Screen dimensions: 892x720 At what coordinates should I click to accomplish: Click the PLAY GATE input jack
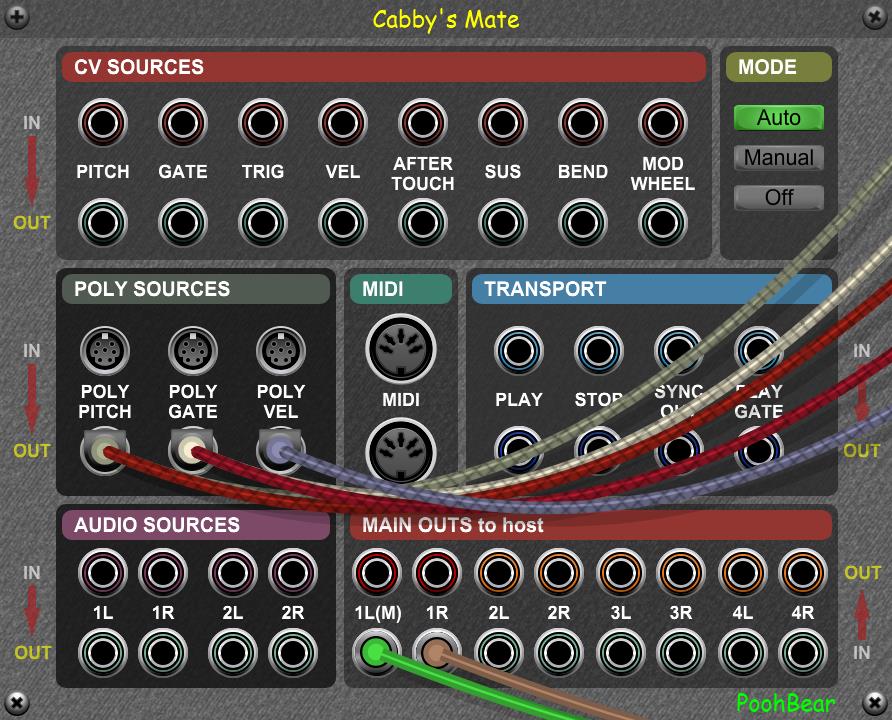(x=758, y=351)
